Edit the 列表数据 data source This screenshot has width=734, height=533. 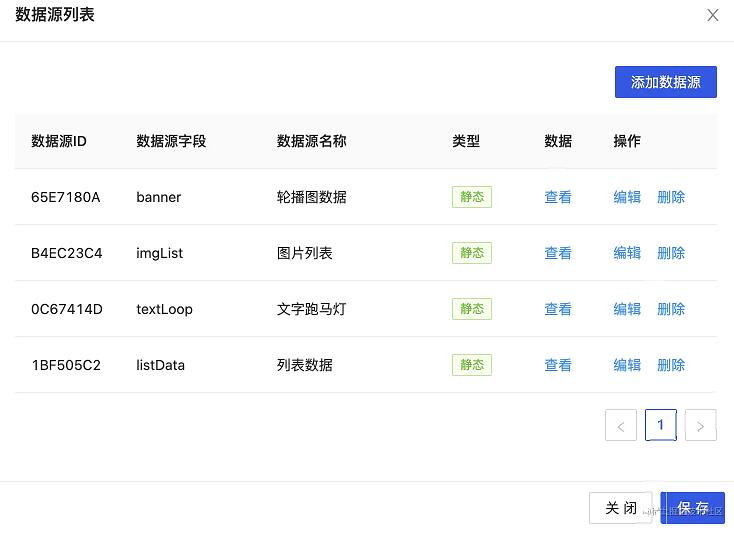click(x=627, y=365)
